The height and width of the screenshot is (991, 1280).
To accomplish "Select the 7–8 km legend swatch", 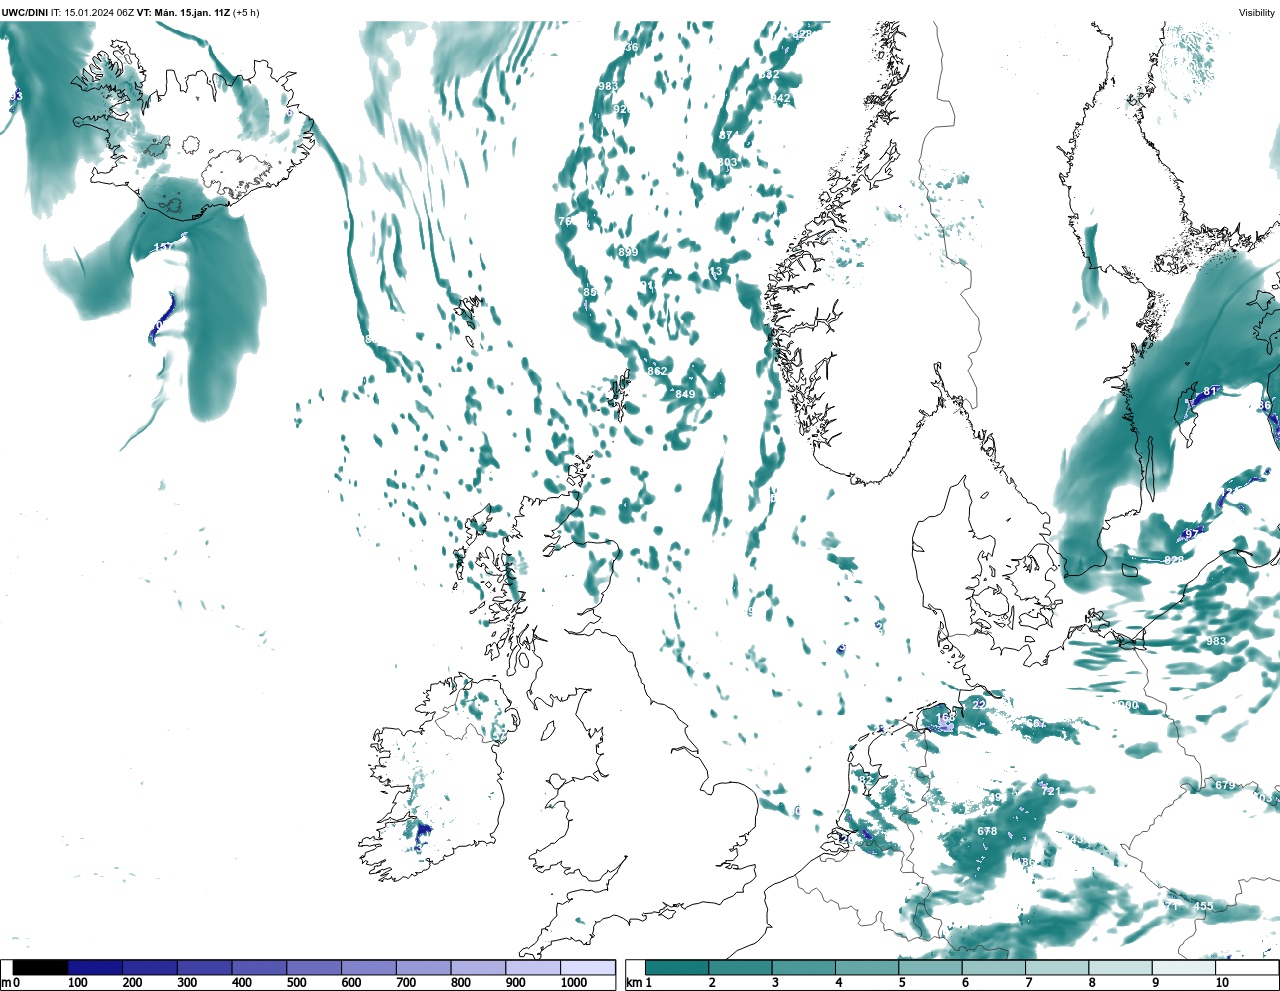I will (1056, 968).
